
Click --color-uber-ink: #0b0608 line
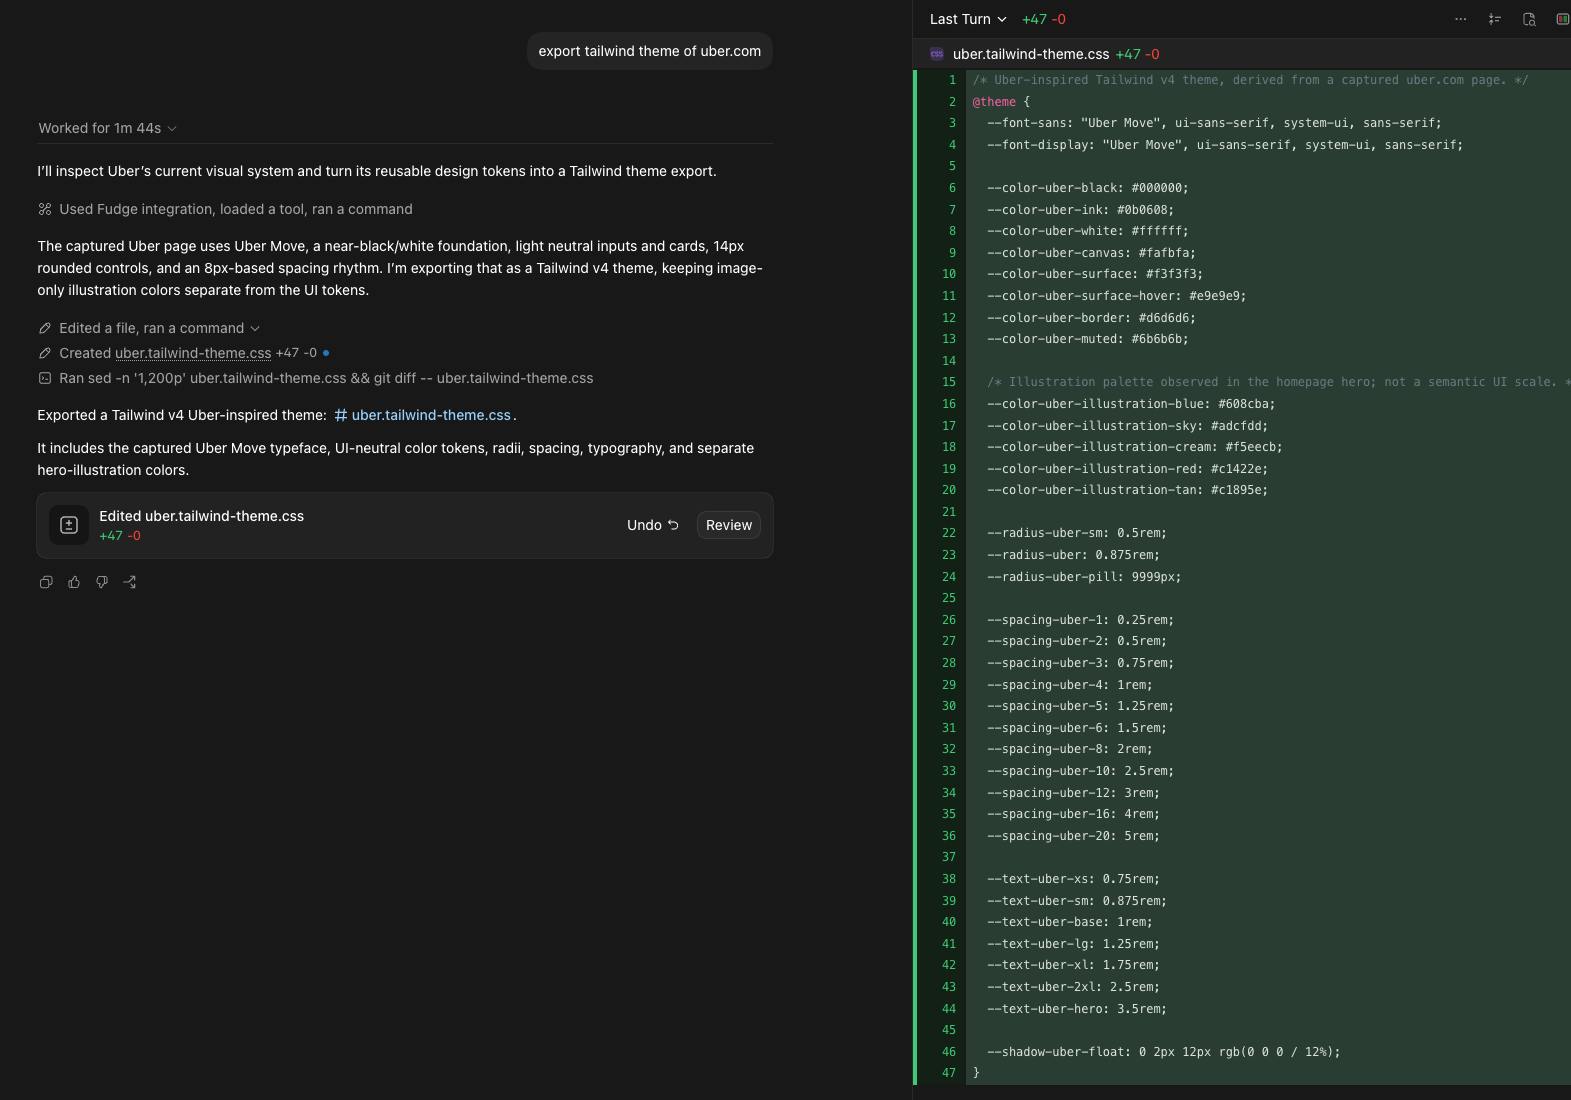click(x=1080, y=210)
